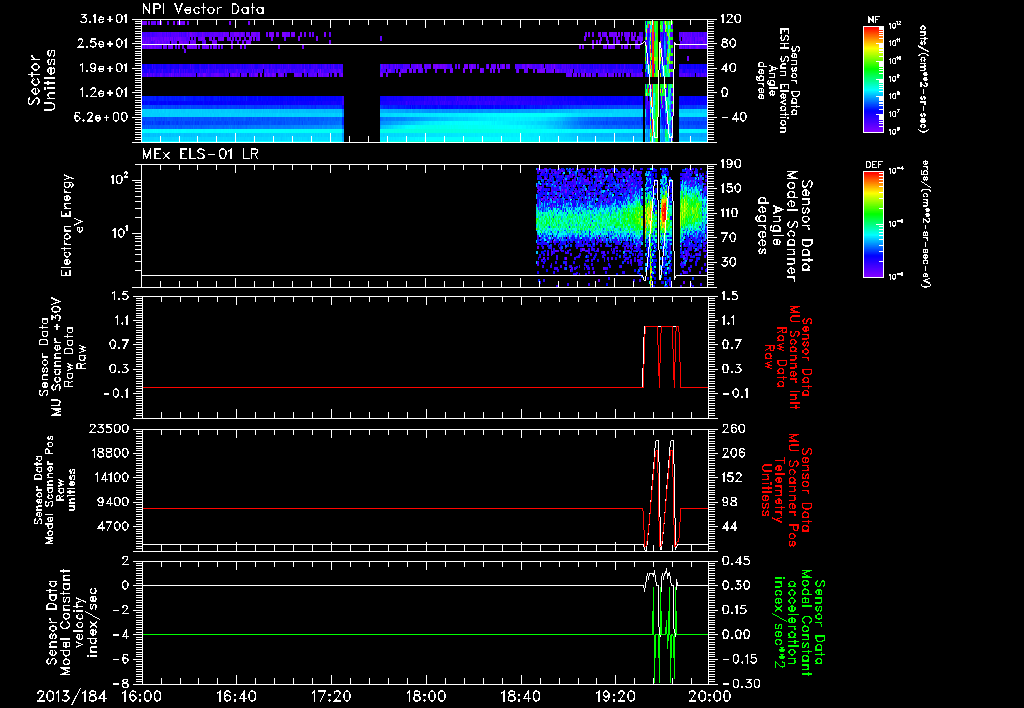This screenshot has height=708, width=1024.
Task: Click the 18:40 time axis label
Action: click(x=520, y=696)
